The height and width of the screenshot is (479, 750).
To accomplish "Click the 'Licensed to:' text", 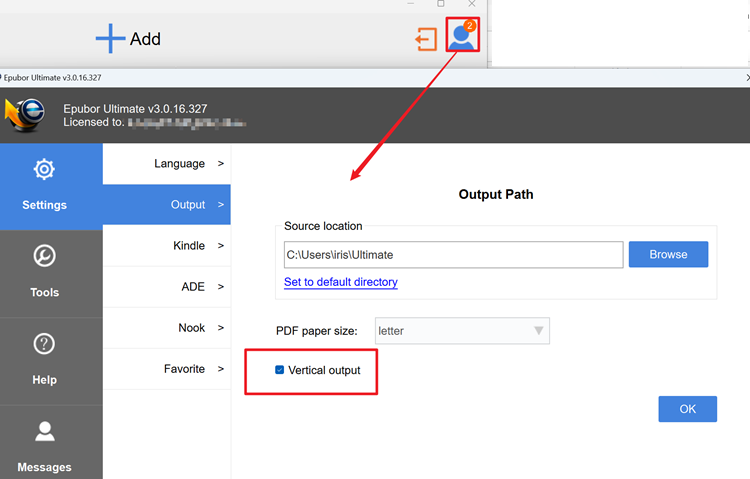I will pos(94,123).
